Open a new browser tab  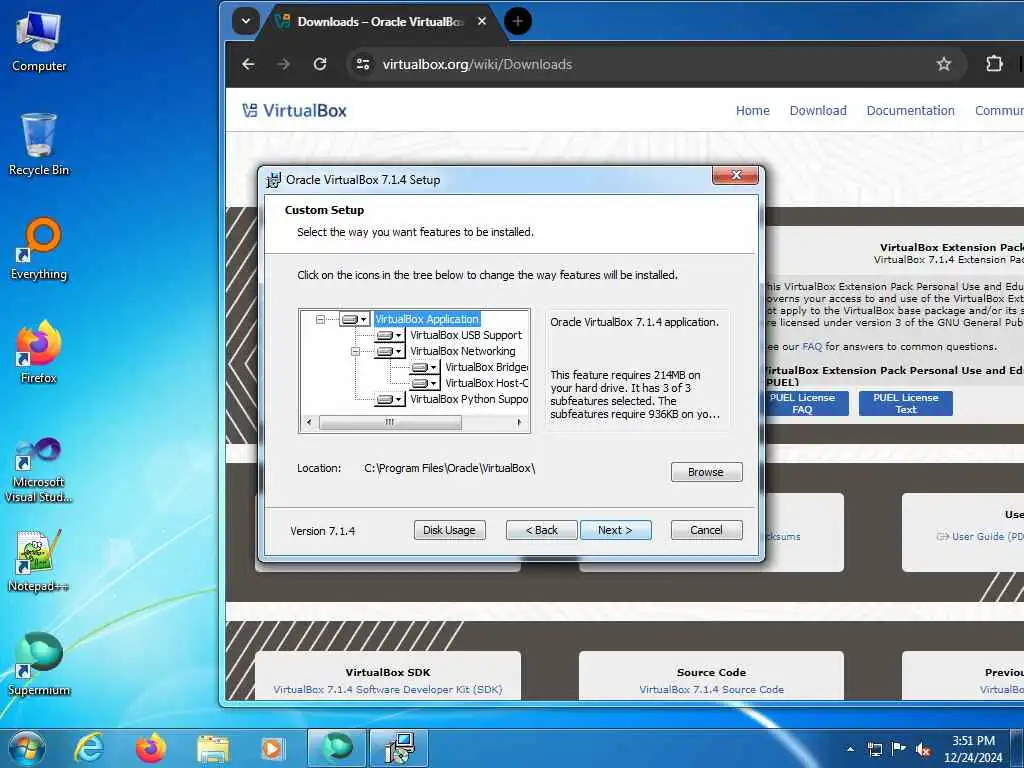(518, 21)
